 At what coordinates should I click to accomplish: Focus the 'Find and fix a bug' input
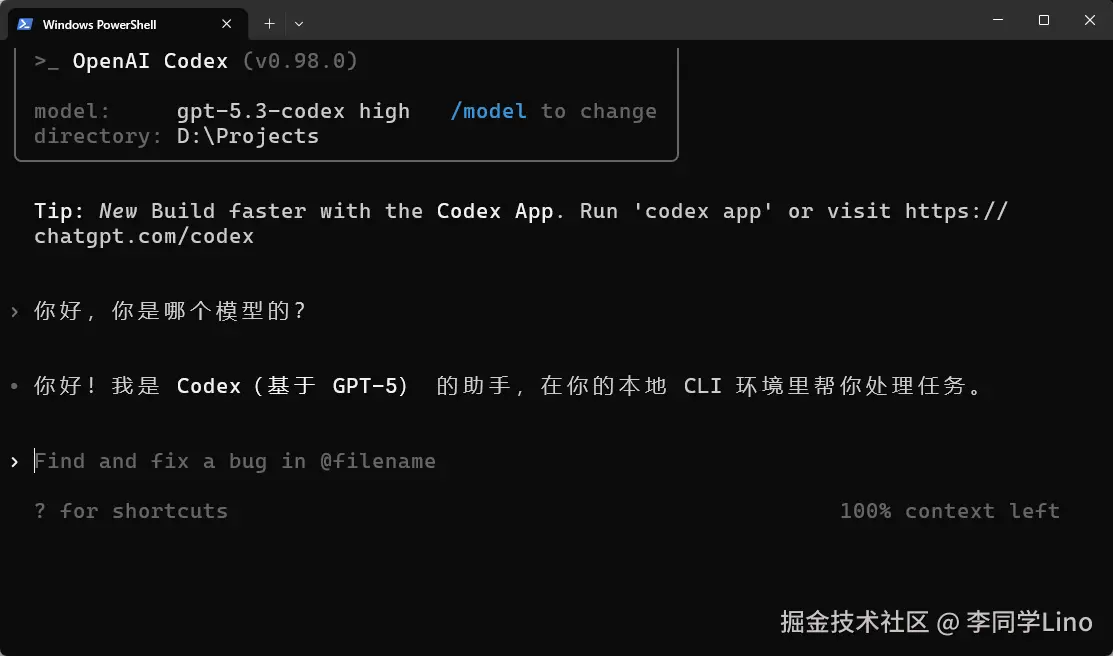235,461
